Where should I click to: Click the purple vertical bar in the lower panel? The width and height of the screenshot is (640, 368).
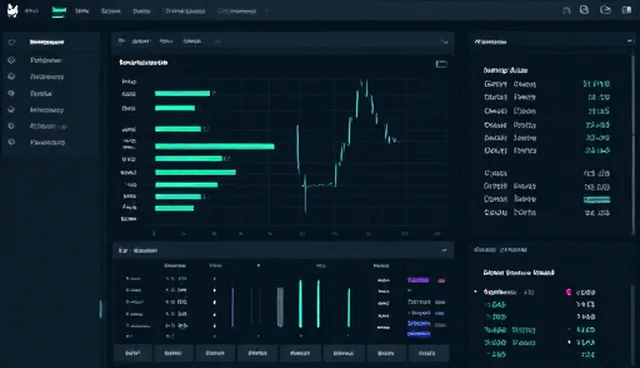click(x=233, y=307)
